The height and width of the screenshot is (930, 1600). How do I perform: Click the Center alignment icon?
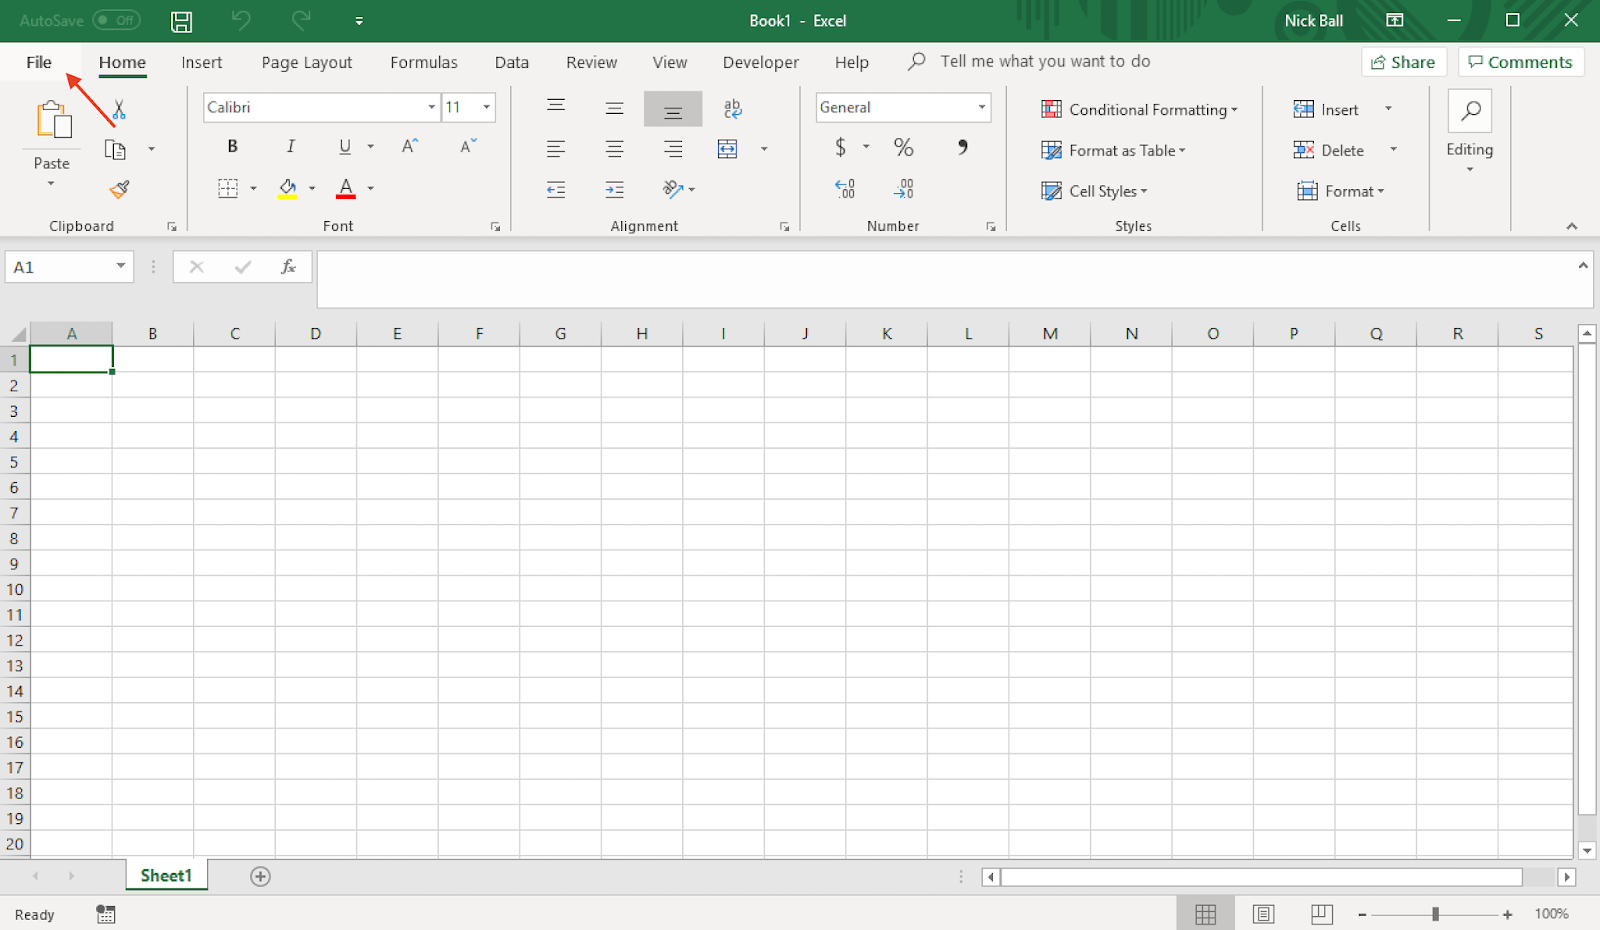614,147
